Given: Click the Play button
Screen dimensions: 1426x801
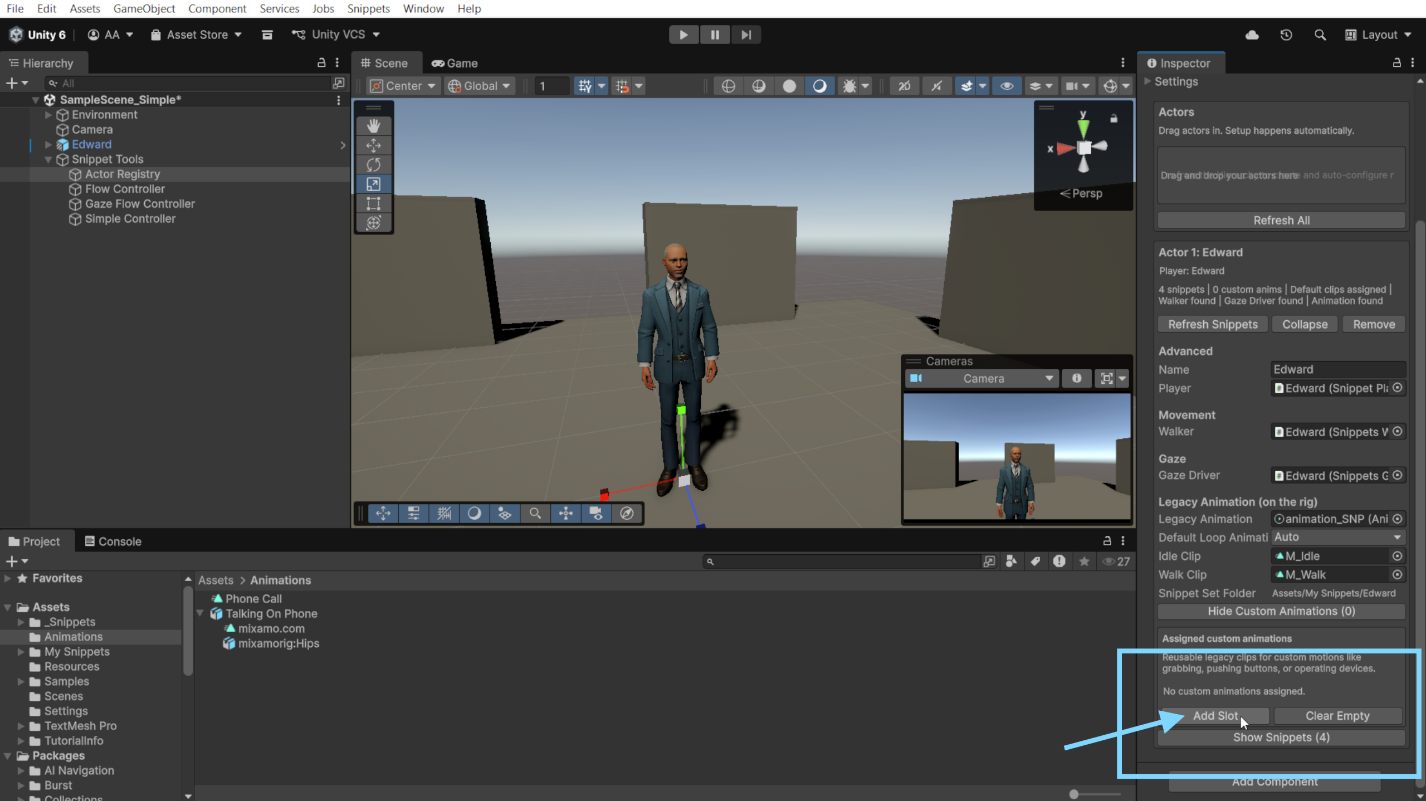Looking at the screenshot, I should click(x=683, y=35).
